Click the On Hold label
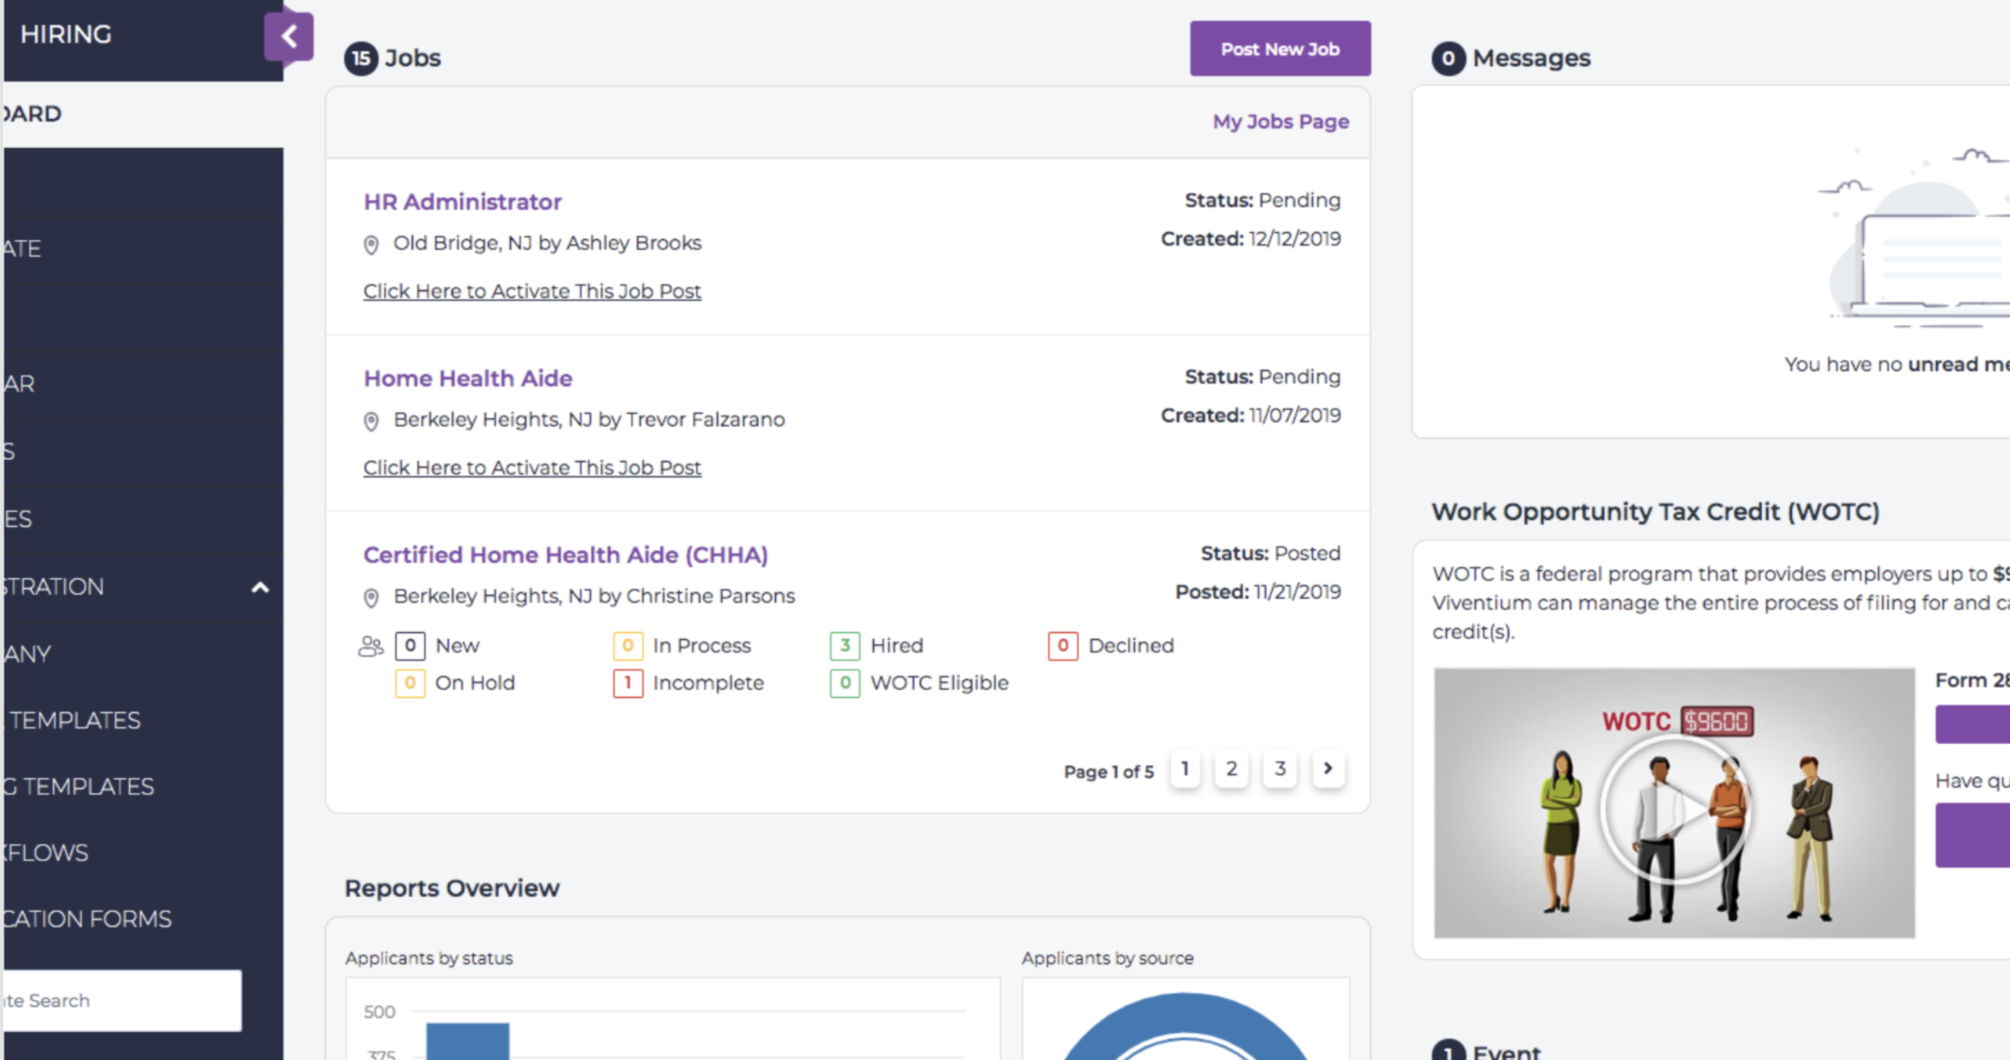 click(x=475, y=683)
